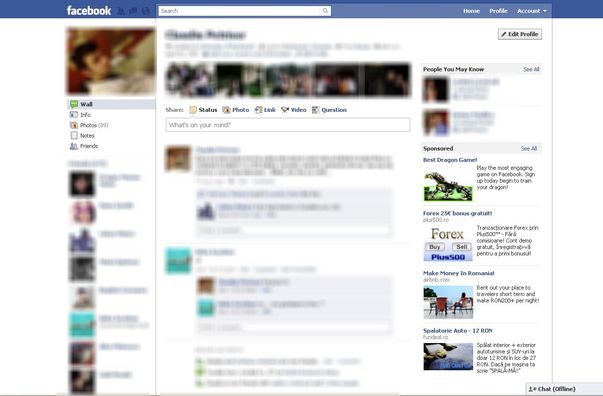
Task: Open notifications globe icon
Action: click(145, 11)
